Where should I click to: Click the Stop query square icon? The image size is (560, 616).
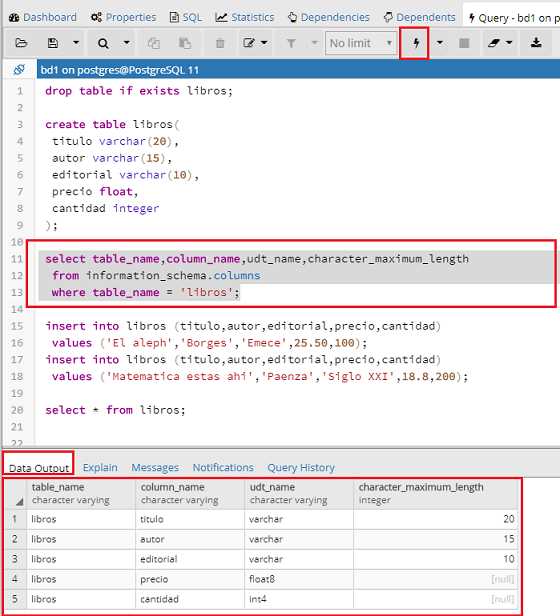(x=464, y=43)
